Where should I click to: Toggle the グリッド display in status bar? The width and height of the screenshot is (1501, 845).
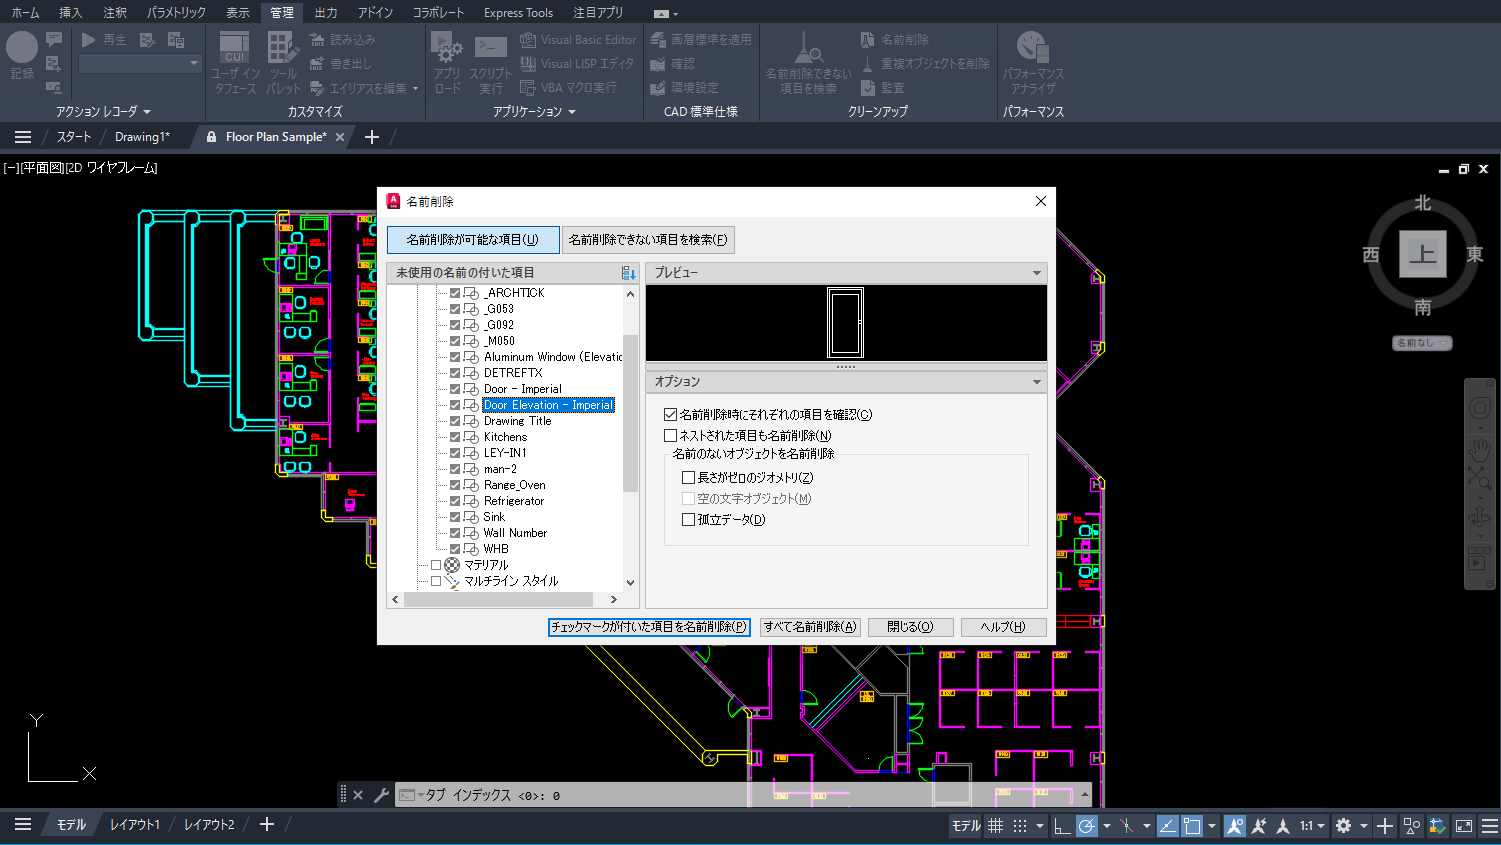click(x=996, y=825)
